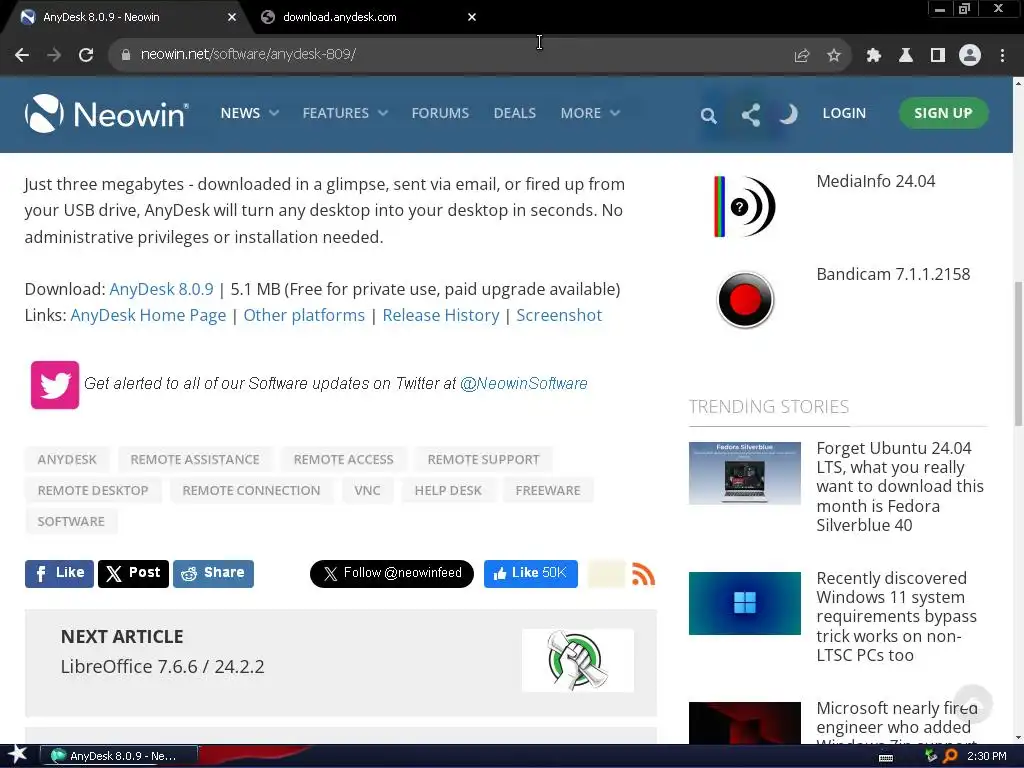Select the HELP DESK tag
The height and width of the screenshot is (768, 1024).
448,490
